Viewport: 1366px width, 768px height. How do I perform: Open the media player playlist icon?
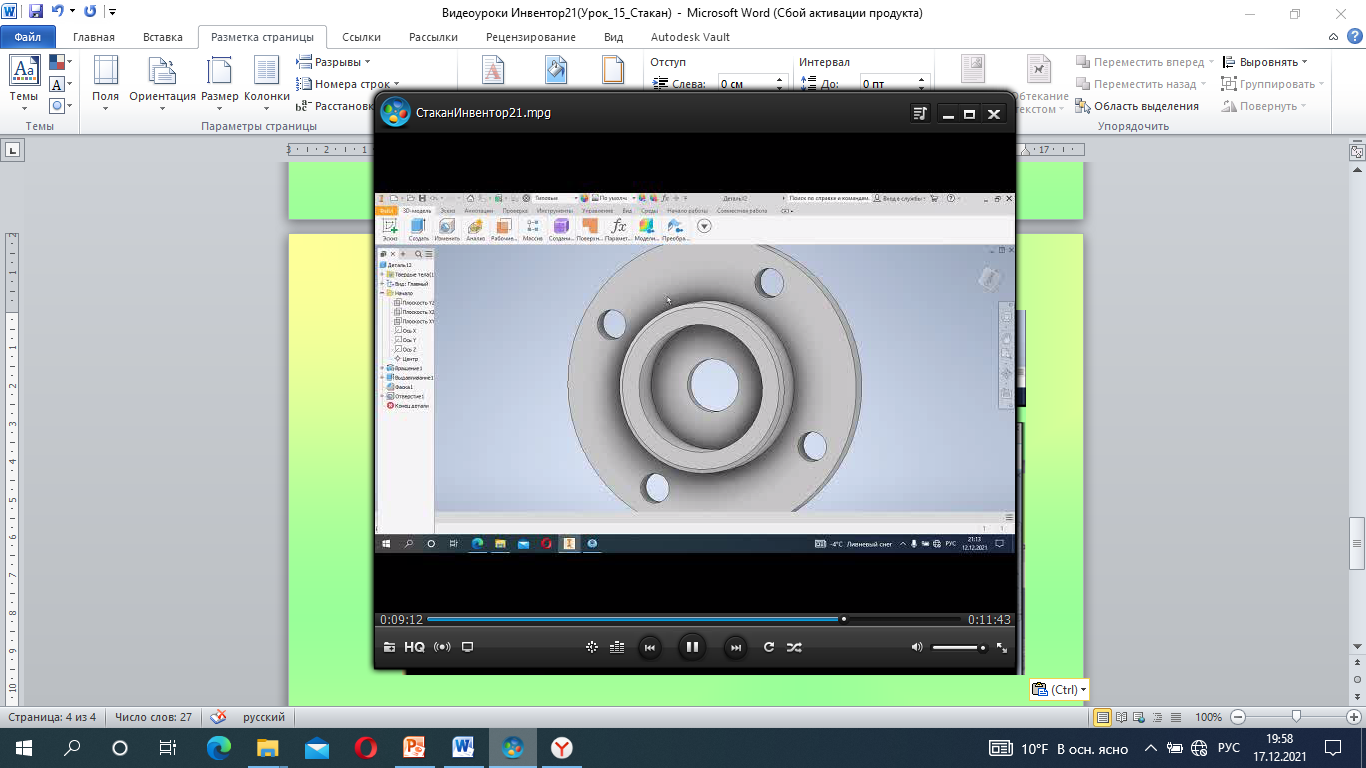(x=921, y=114)
